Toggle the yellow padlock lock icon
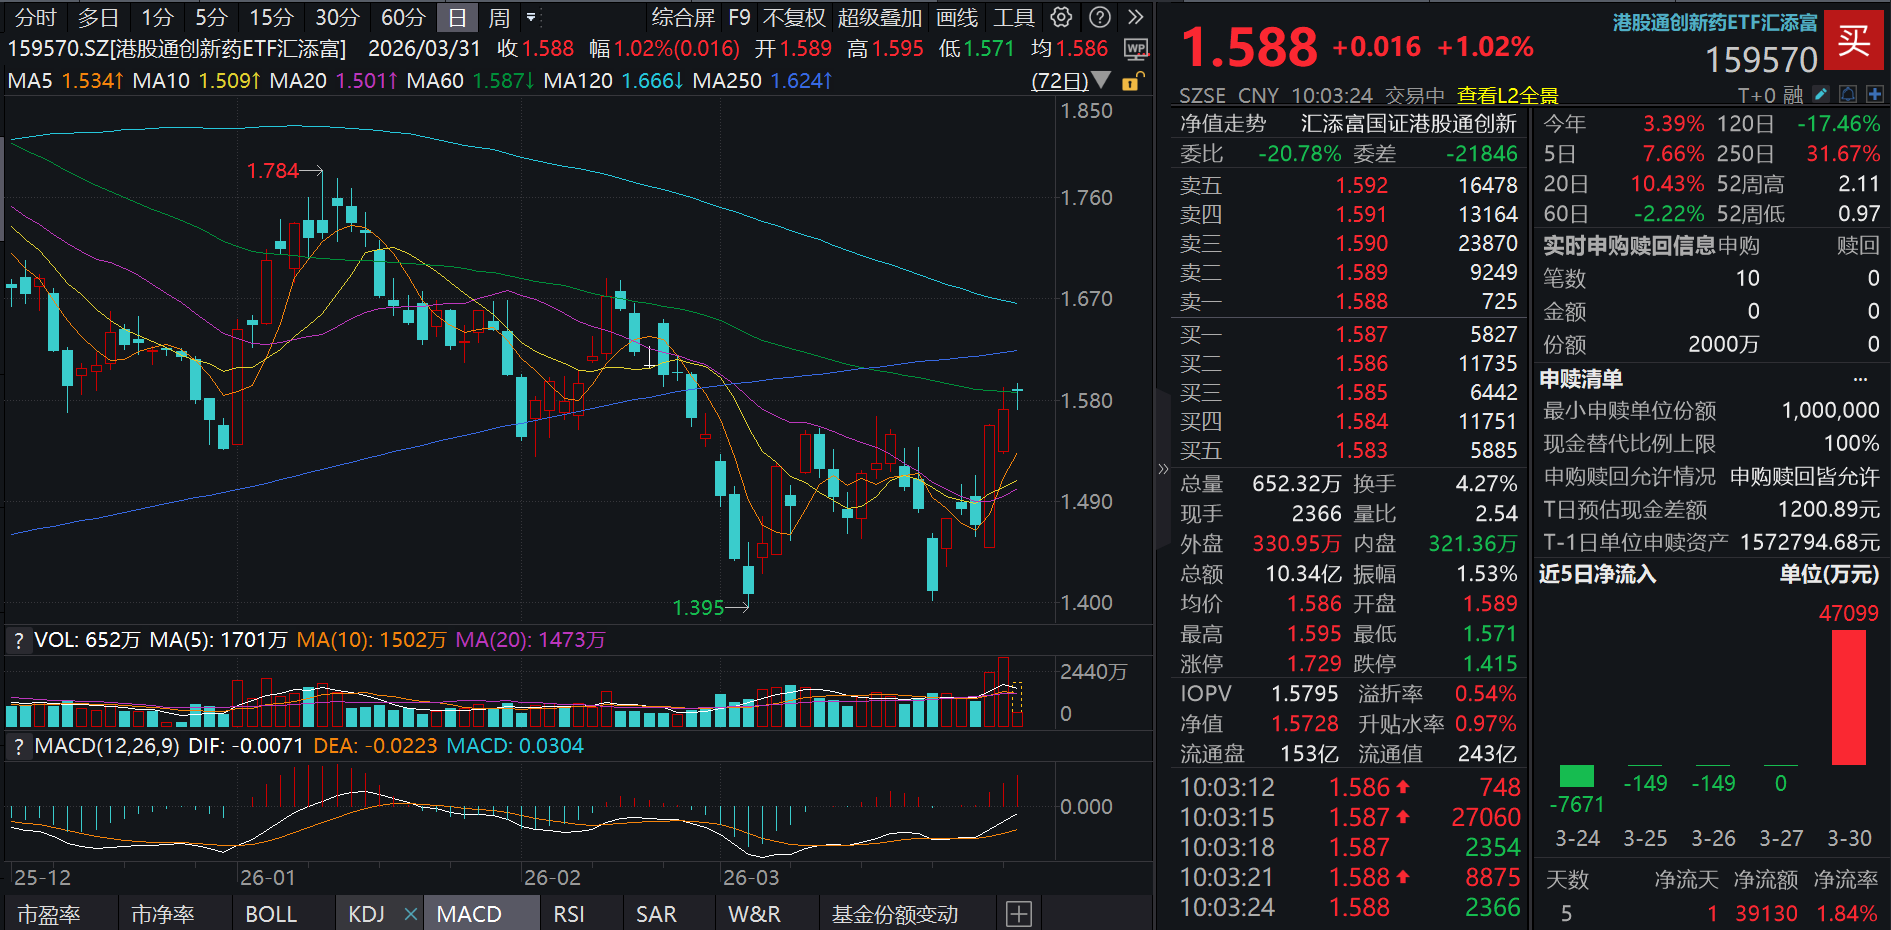 pyautogui.click(x=1131, y=83)
